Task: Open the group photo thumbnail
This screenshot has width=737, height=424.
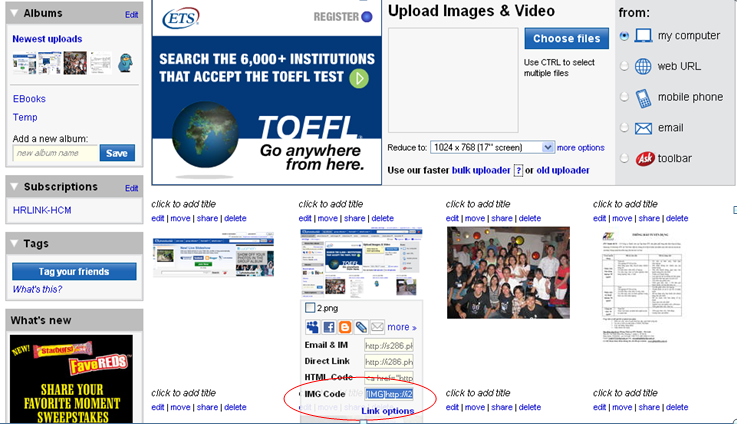Action: click(508, 273)
